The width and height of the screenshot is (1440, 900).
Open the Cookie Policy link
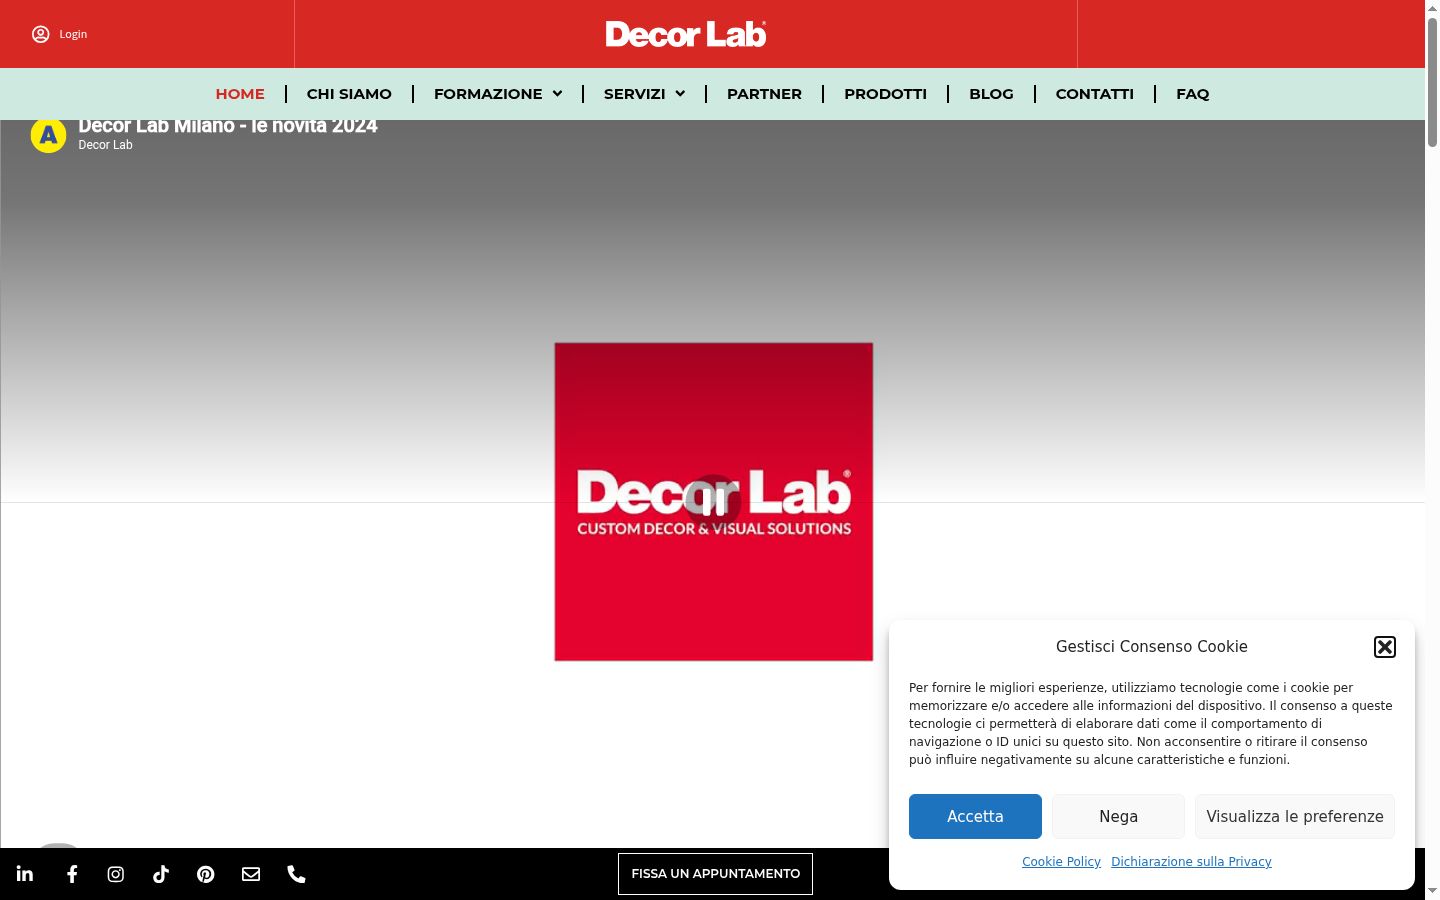1061,862
